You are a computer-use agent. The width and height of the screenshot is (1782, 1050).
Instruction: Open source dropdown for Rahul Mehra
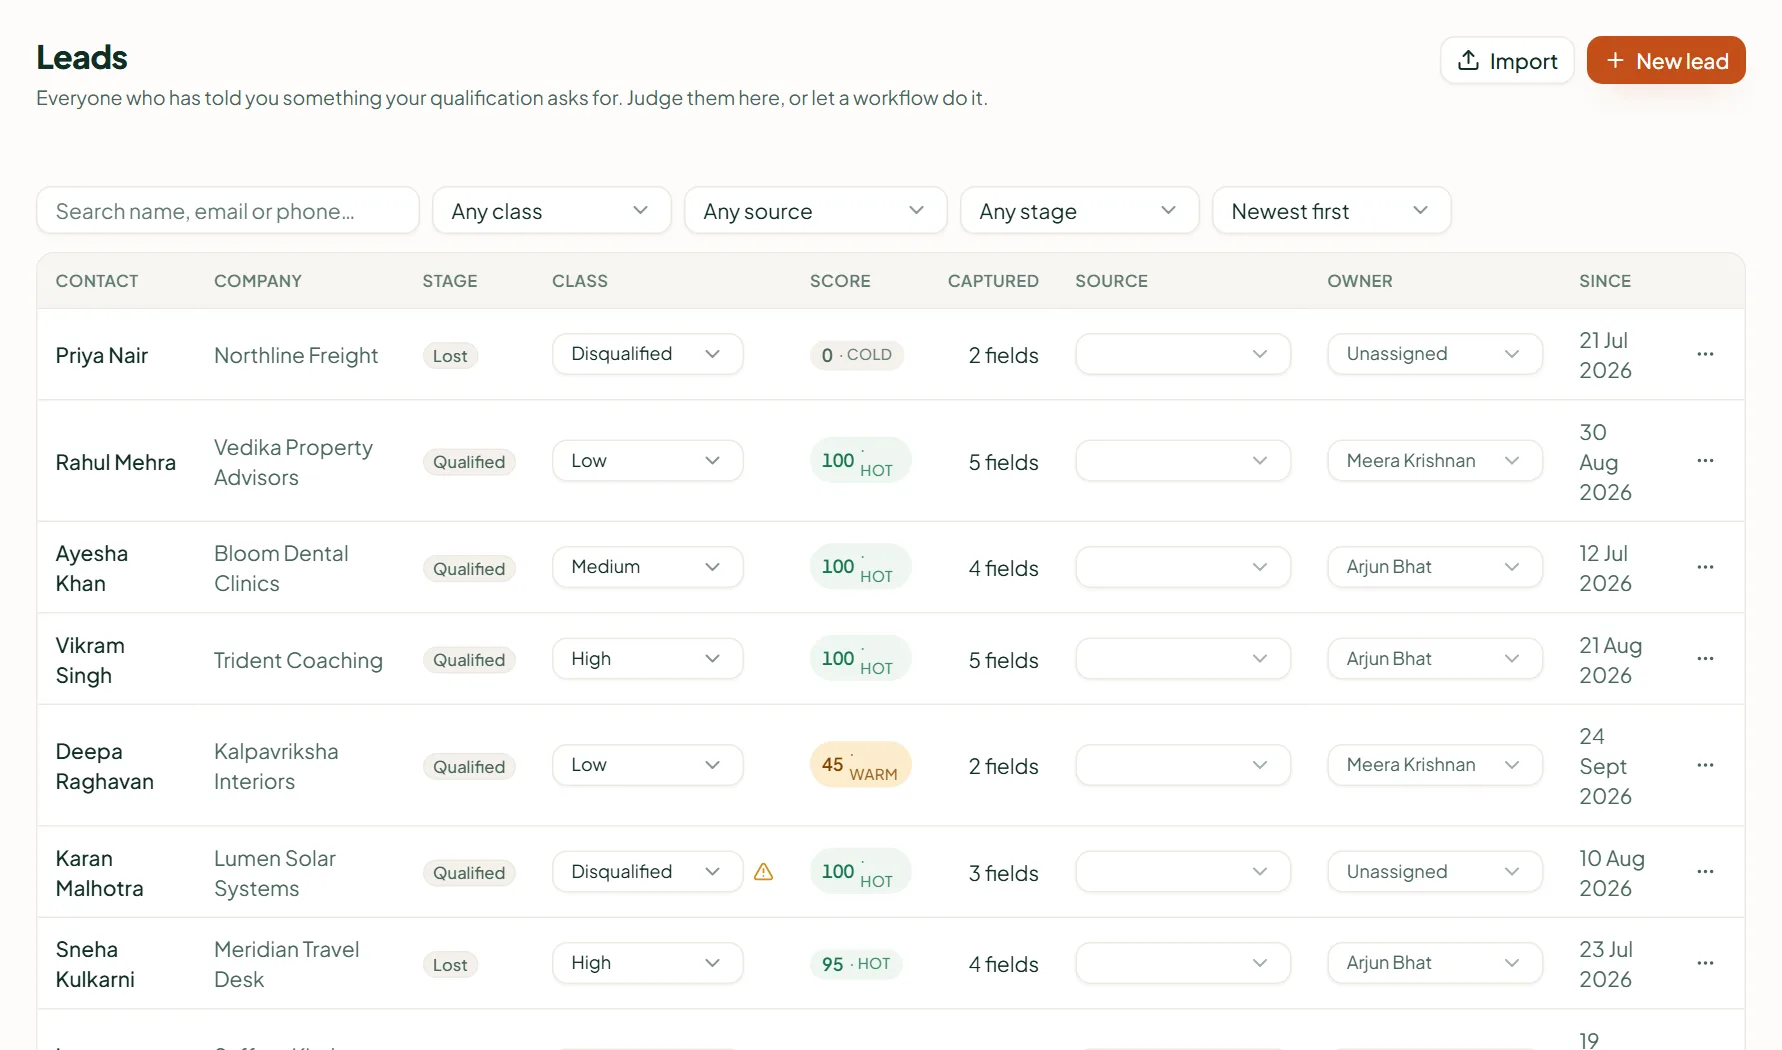click(1183, 461)
